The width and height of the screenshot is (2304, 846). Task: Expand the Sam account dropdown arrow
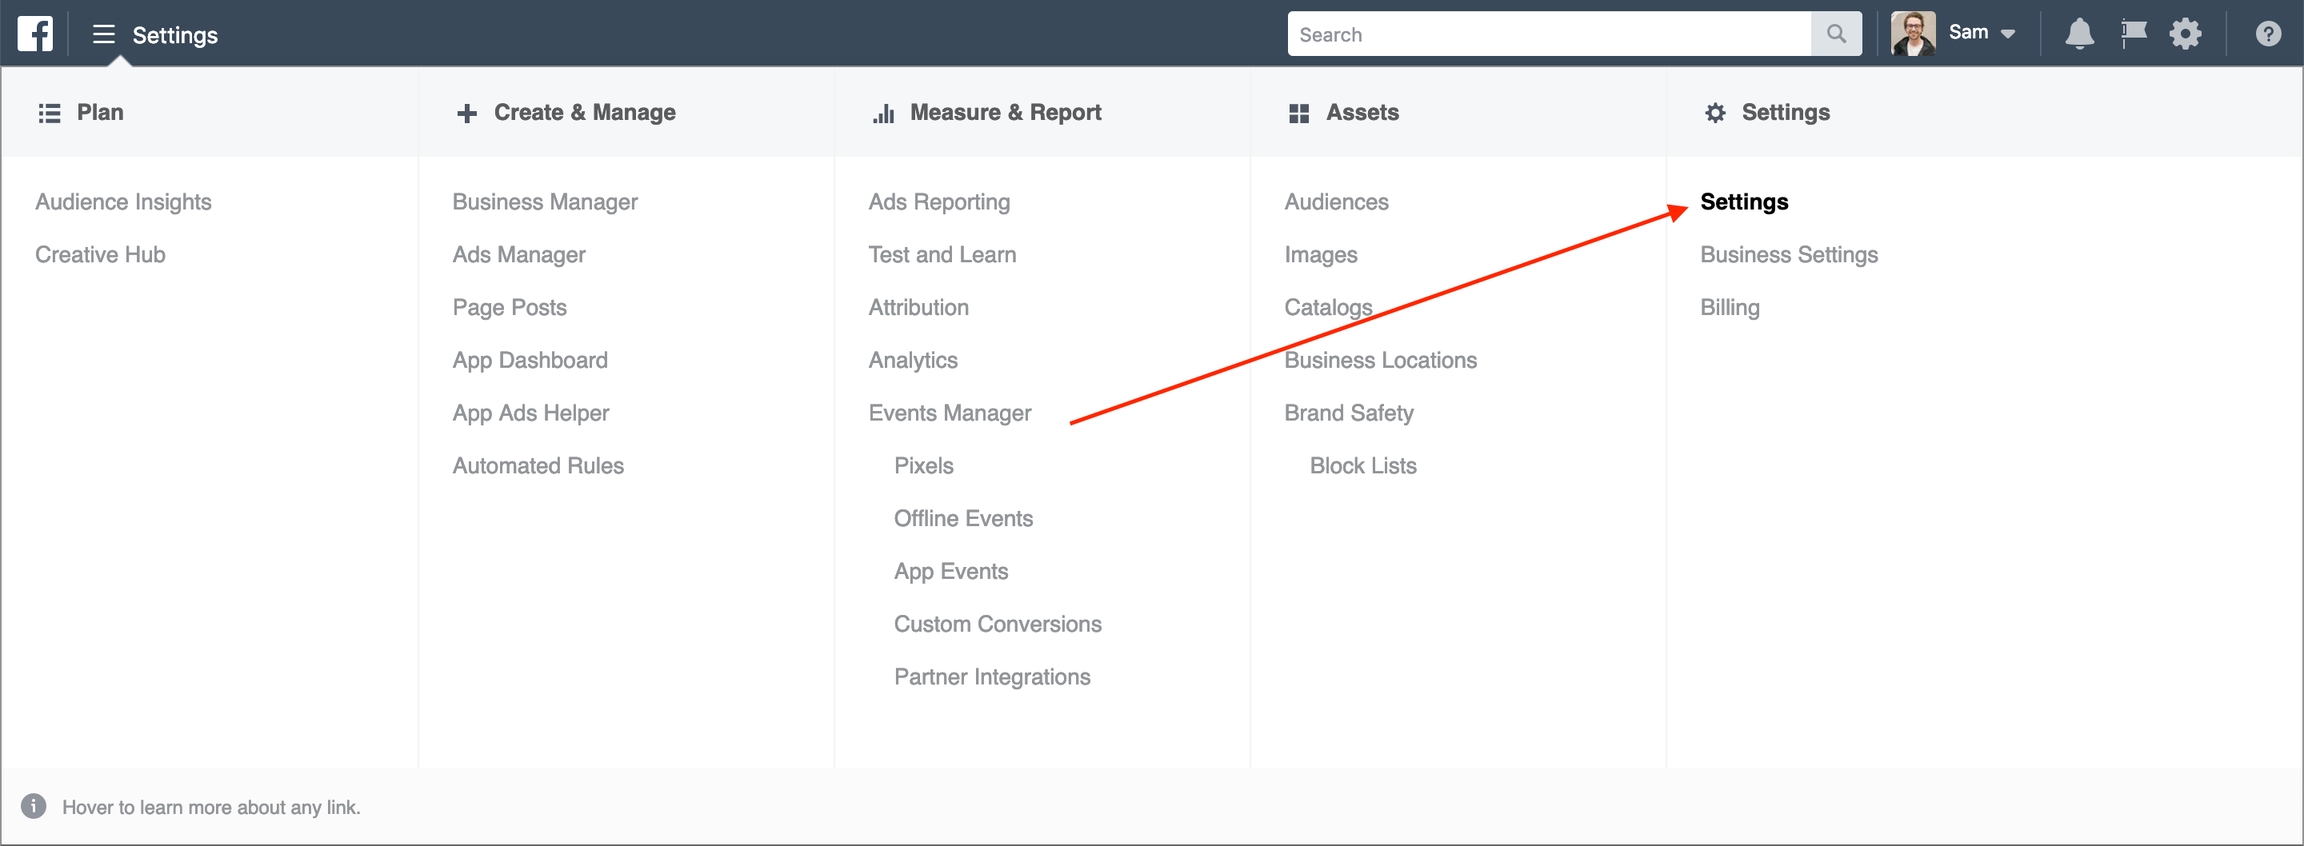click(2007, 34)
